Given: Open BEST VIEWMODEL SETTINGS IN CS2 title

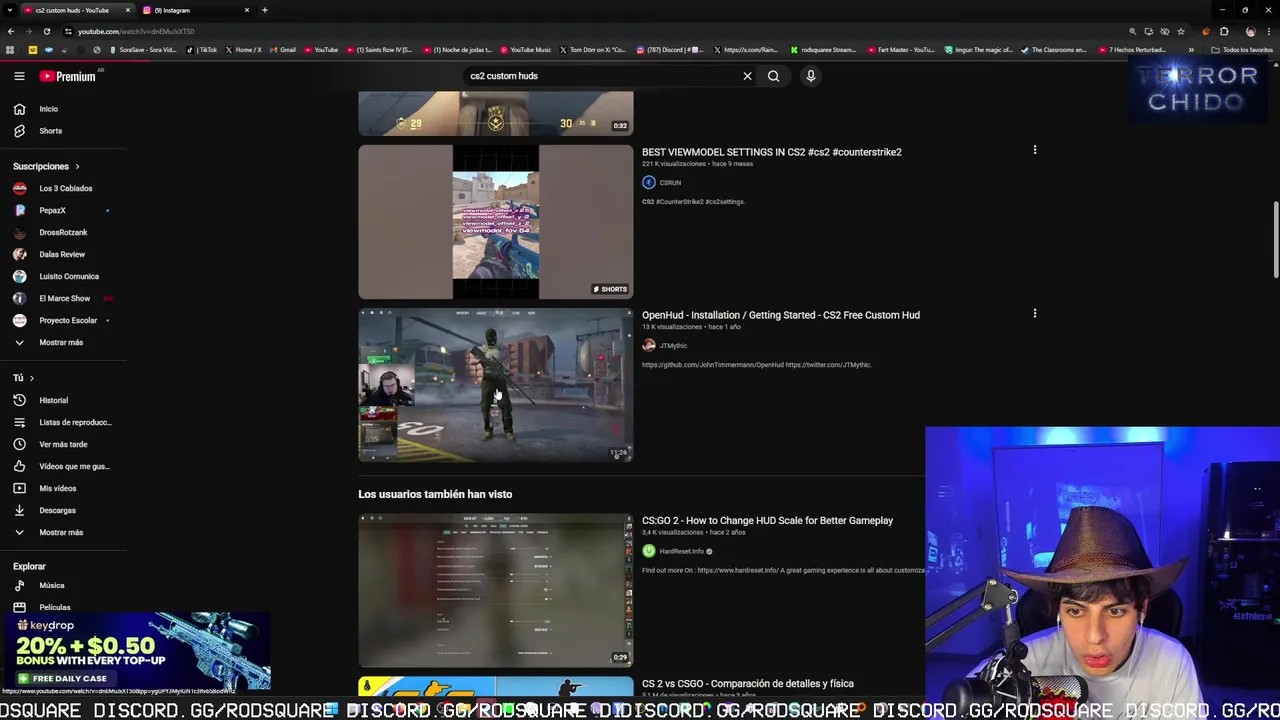Looking at the screenshot, I should pyautogui.click(x=771, y=152).
